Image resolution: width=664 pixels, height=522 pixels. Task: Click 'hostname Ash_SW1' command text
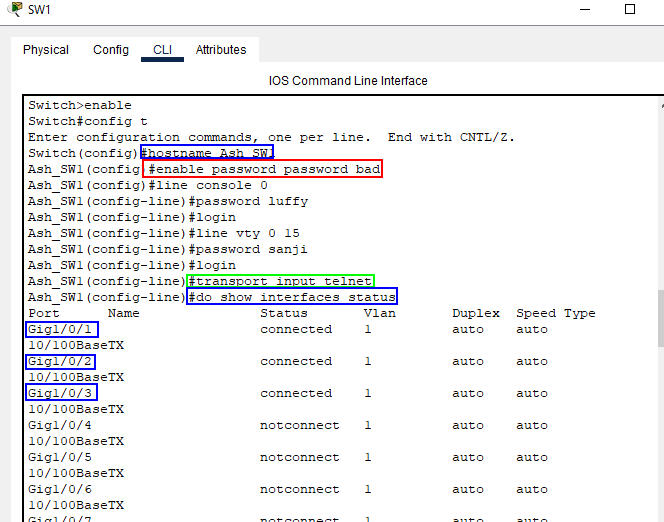click(210, 153)
